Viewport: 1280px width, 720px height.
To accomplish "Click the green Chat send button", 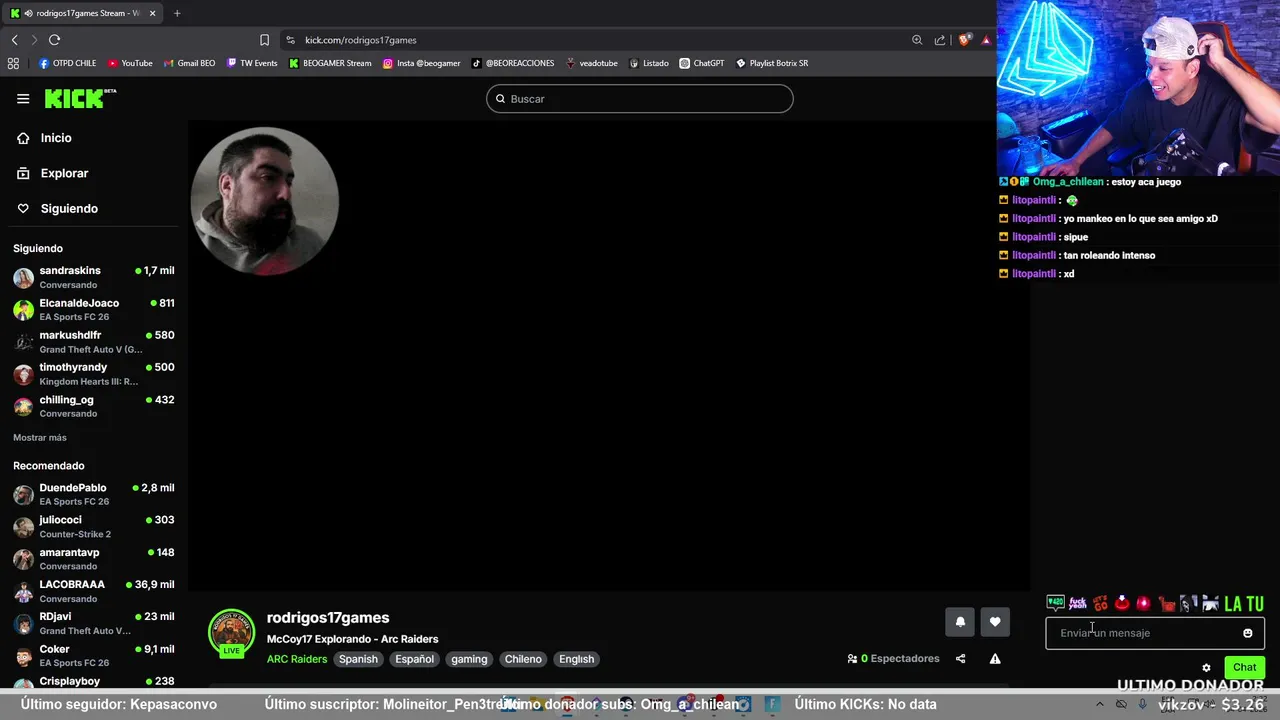I will (x=1244, y=667).
